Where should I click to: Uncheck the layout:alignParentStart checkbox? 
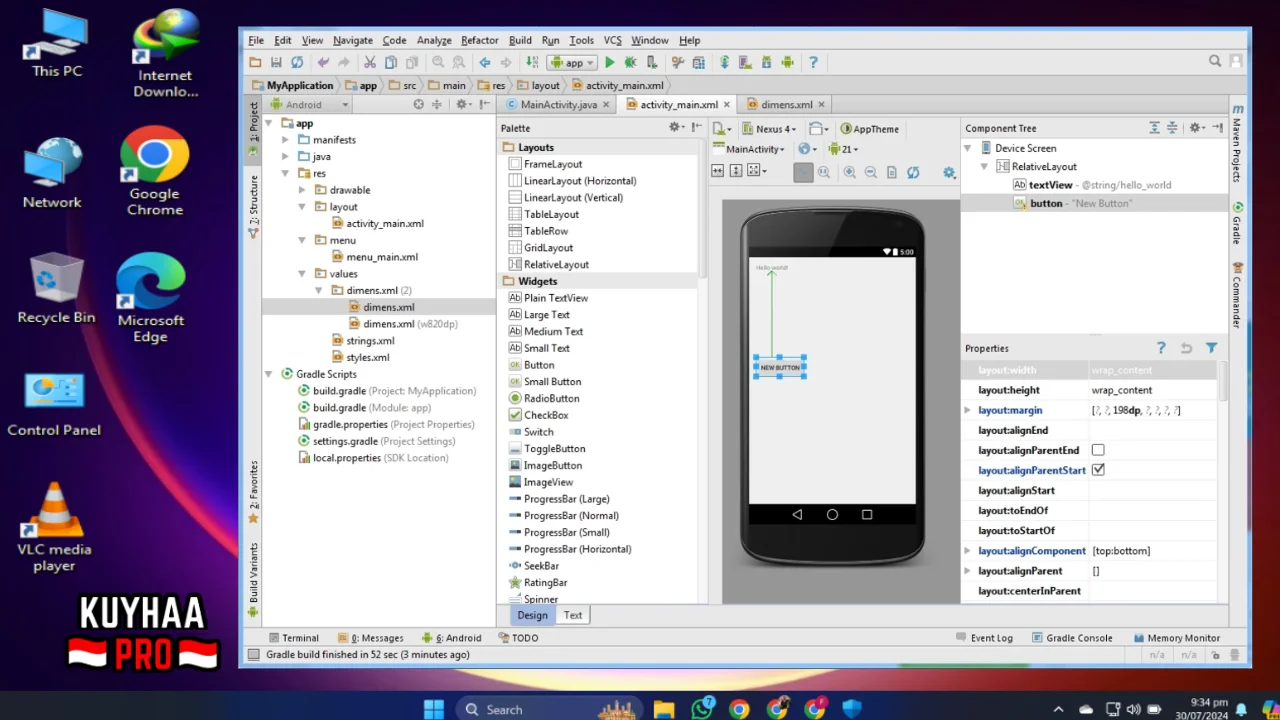[1098, 470]
